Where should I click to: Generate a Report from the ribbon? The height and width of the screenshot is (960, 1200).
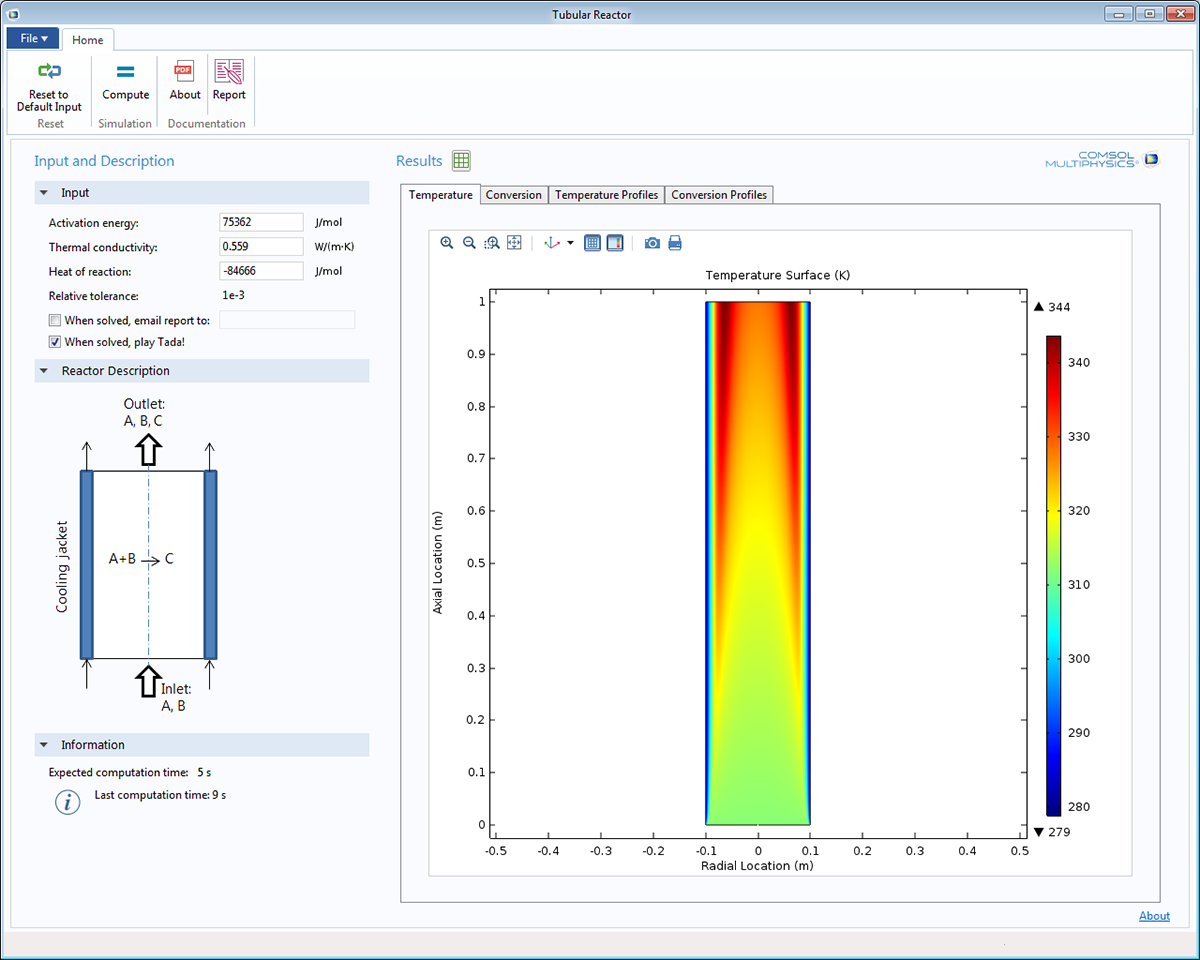(x=229, y=81)
